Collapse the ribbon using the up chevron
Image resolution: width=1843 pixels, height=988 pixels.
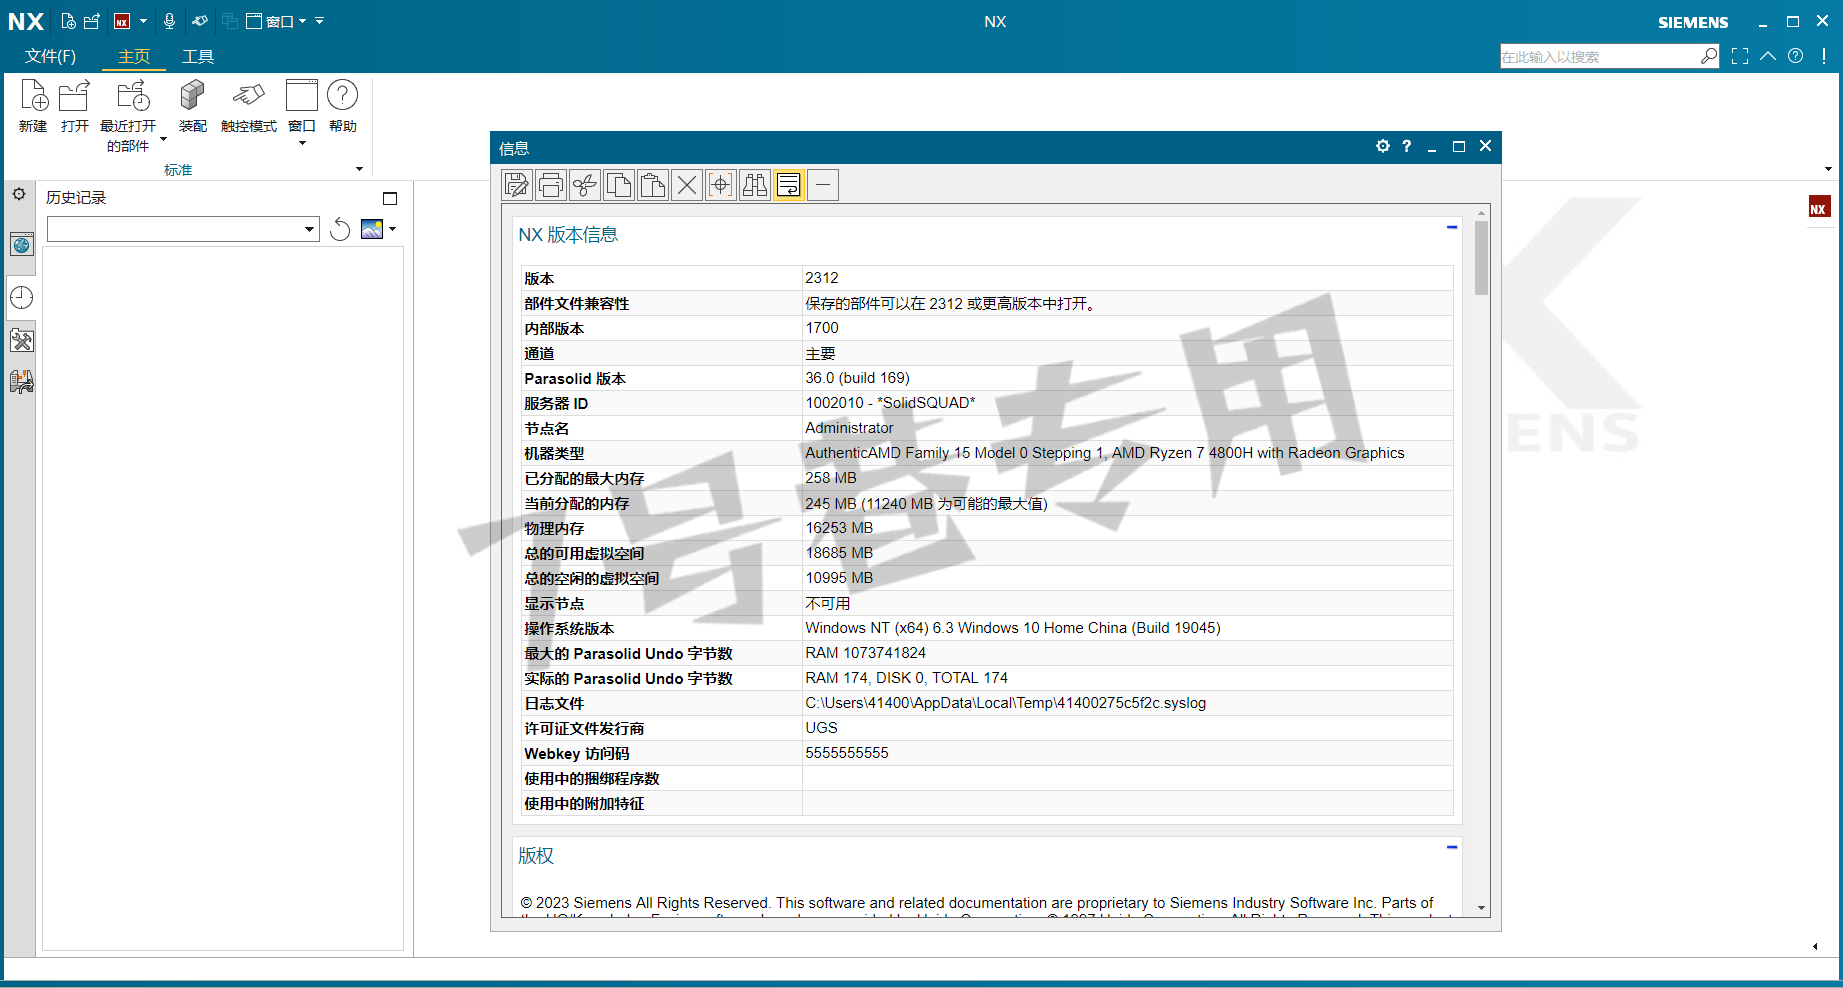click(x=1768, y=56)
